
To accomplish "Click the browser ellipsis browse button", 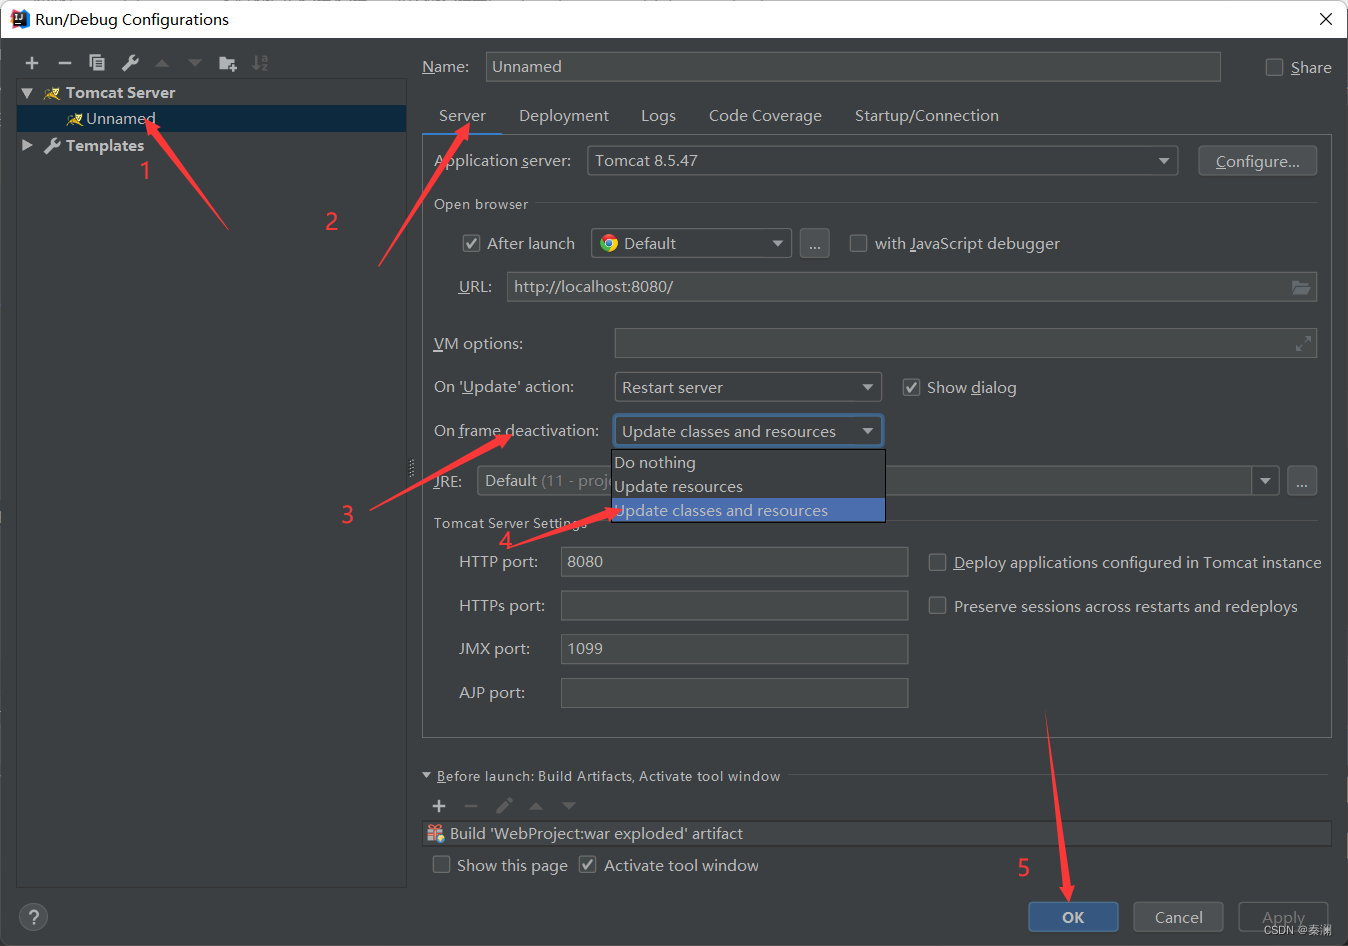I will pos(815,243).
